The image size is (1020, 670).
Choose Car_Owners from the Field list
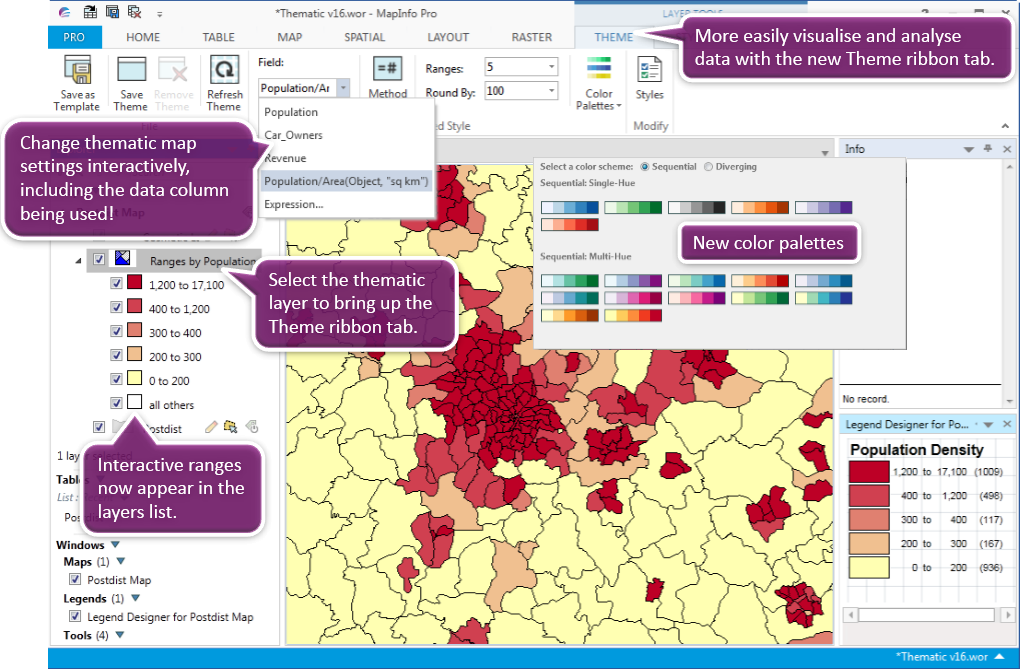pyautogui.click(x=347, y=135)
